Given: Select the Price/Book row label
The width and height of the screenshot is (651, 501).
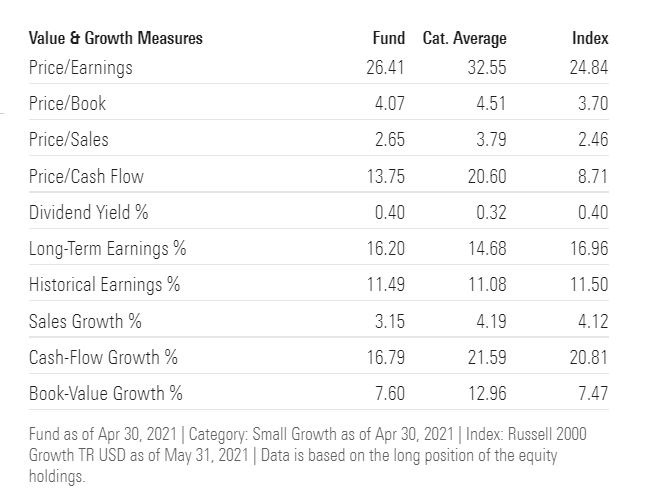Looking at the screenshot, I should pos(67,104).
